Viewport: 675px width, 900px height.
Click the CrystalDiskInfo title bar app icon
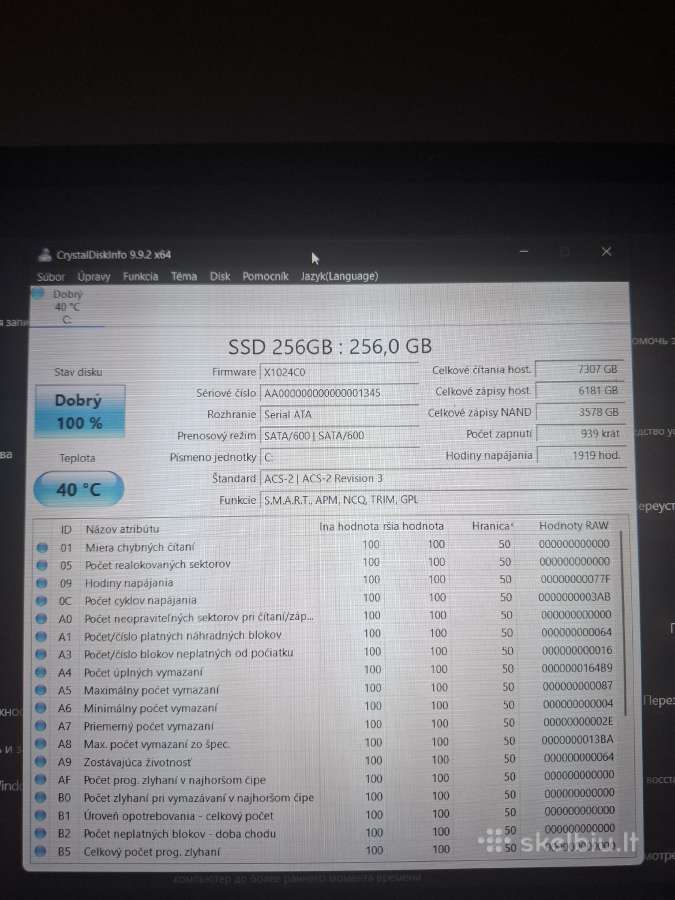44,255
